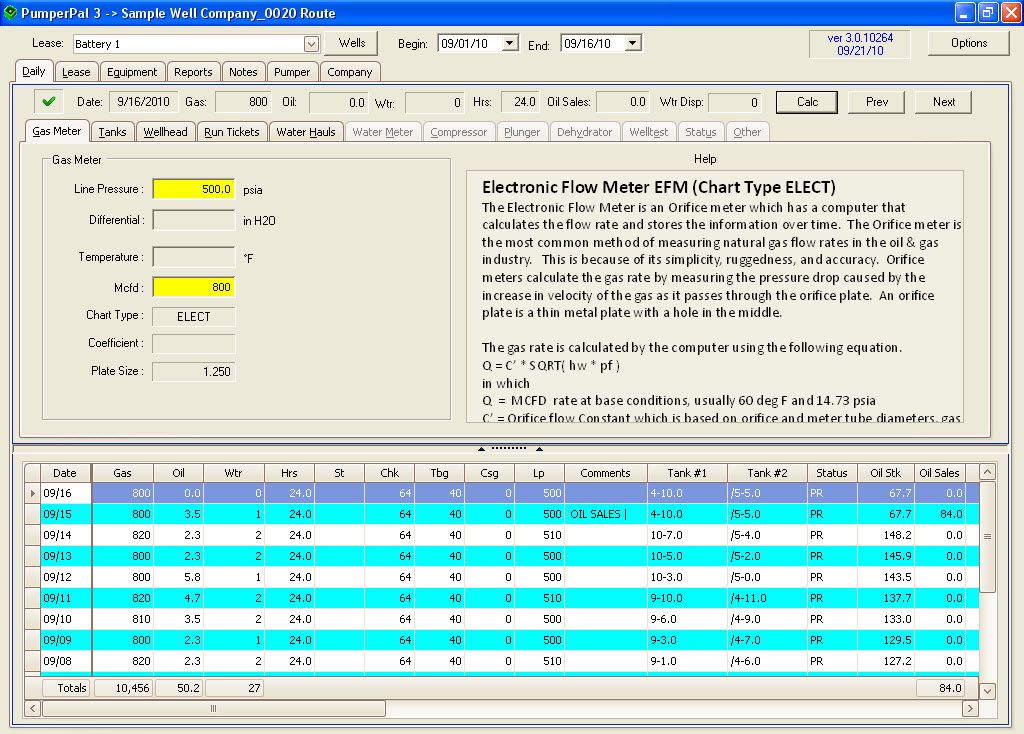Click the green checkmark icon beside Date
1024x734 pixels.
click(47, 101)
